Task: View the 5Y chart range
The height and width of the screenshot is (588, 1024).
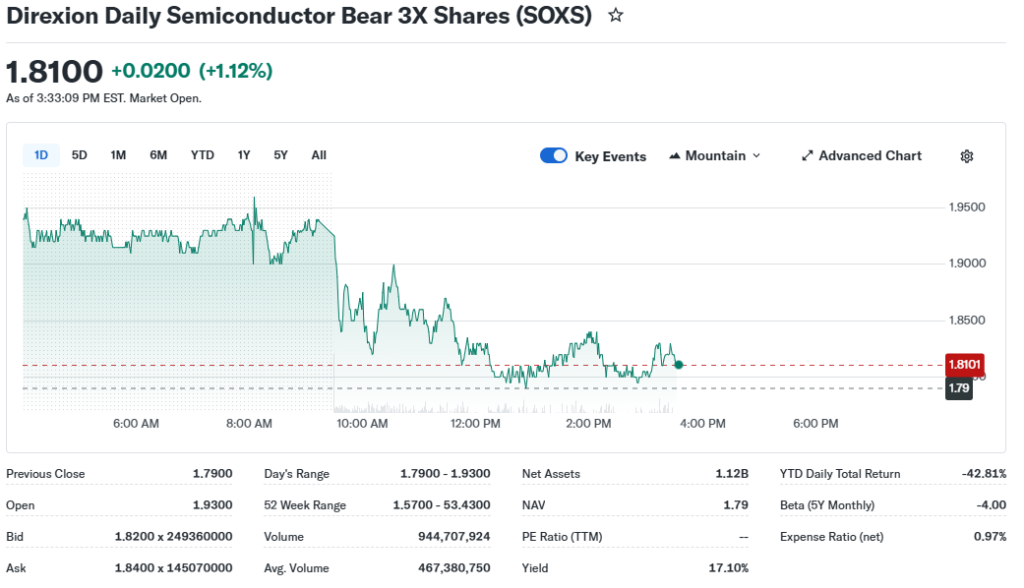Action: (x=281, y=155)
